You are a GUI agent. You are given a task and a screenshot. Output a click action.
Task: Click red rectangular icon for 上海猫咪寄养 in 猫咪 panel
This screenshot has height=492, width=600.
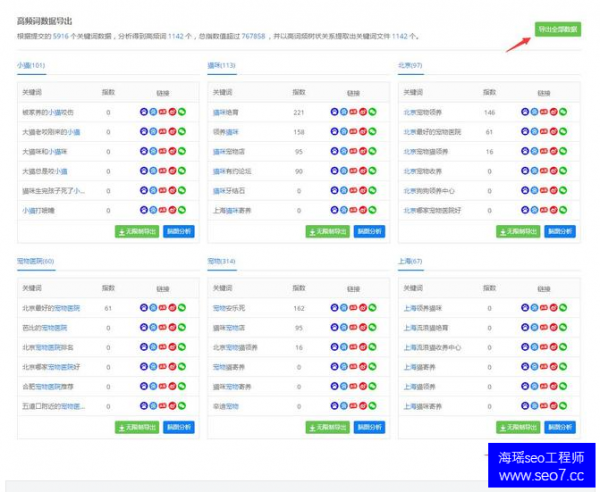(x=353, y=210)
